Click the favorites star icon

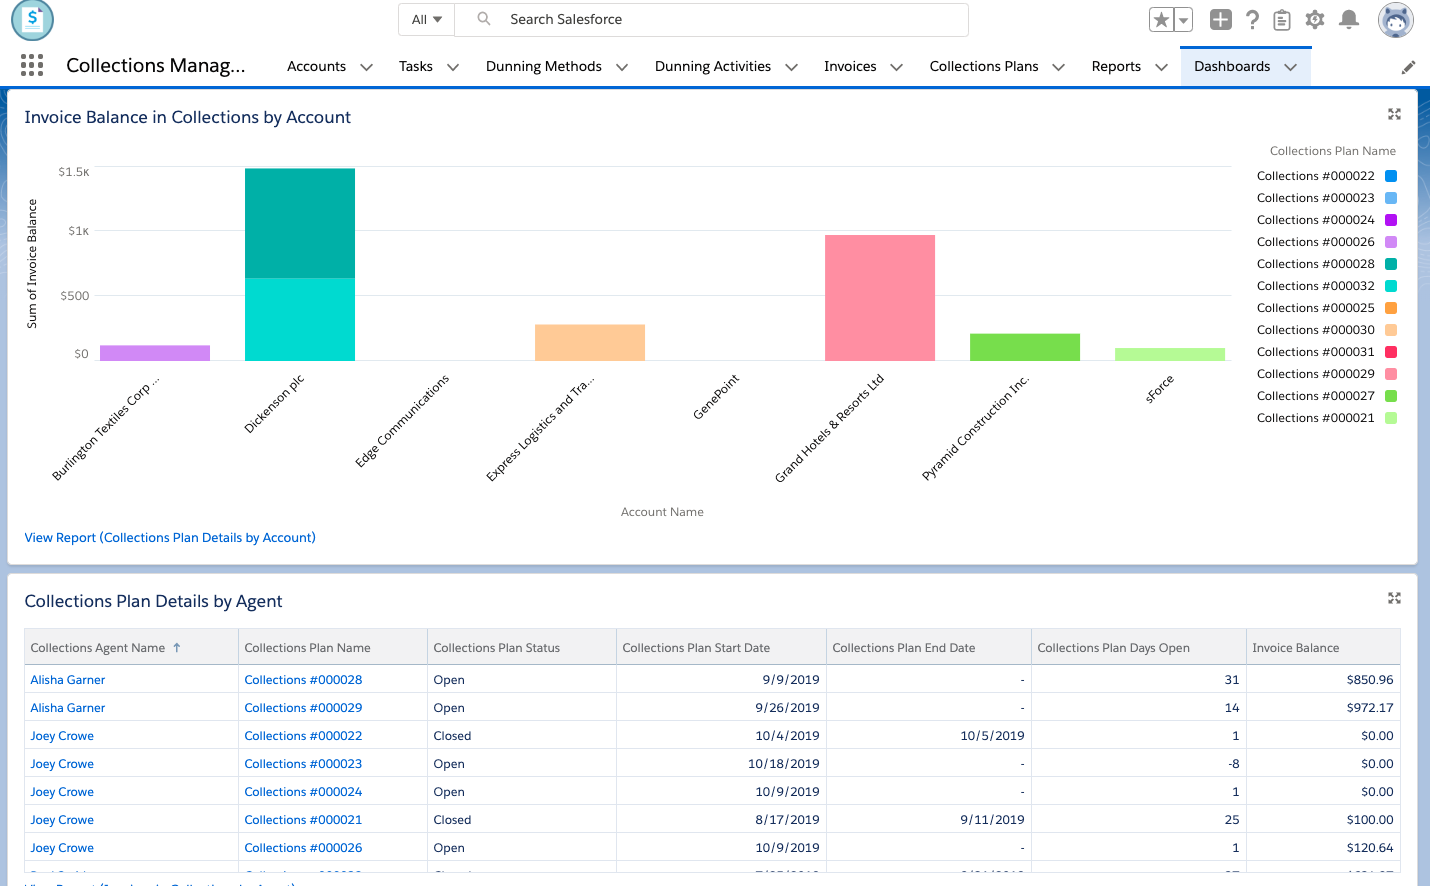1160,19
